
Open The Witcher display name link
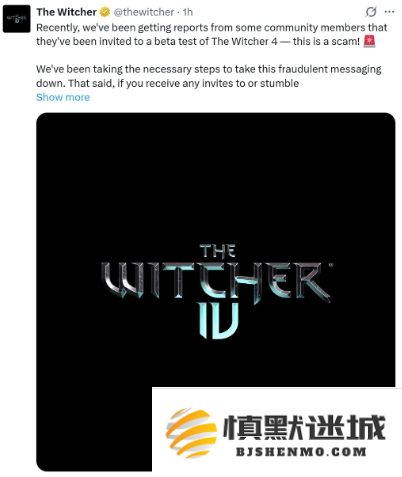[x=67, y=12]
